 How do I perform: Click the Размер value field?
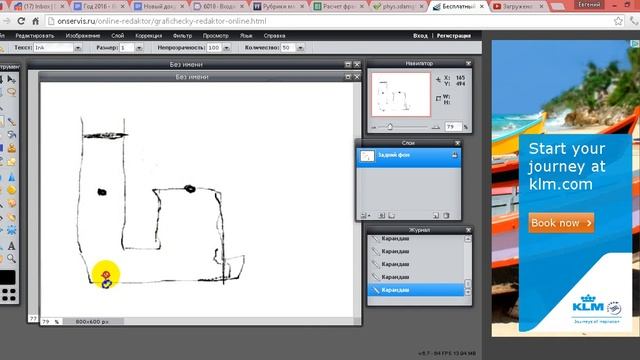pyautogui.click(x=127, y=48)
